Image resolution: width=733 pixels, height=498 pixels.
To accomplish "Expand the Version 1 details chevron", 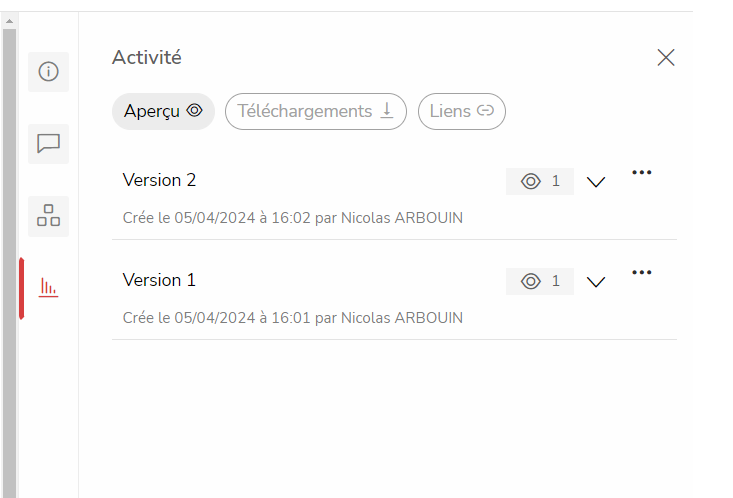I will tap(596, 282).
